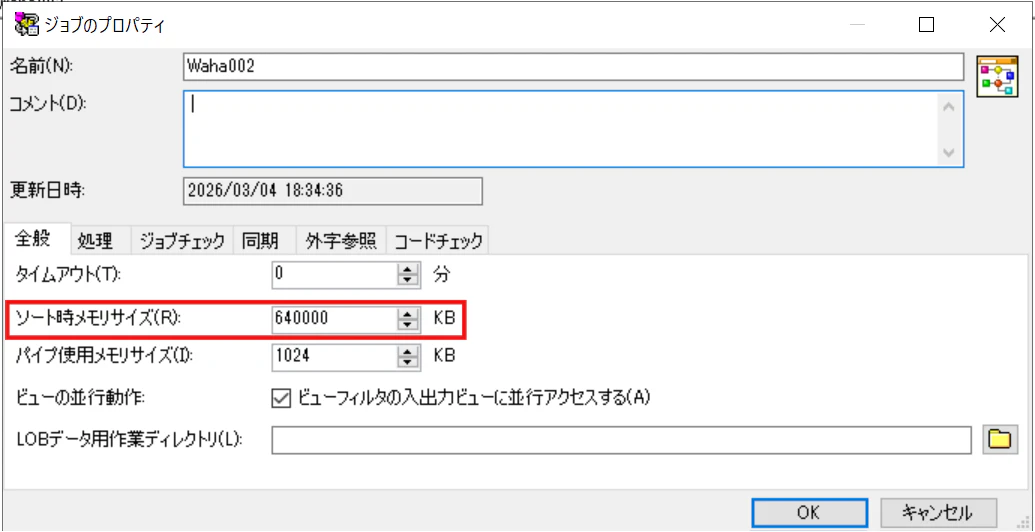
Task: Toggle parallel access to view filter checkbox
Action: 282,398
